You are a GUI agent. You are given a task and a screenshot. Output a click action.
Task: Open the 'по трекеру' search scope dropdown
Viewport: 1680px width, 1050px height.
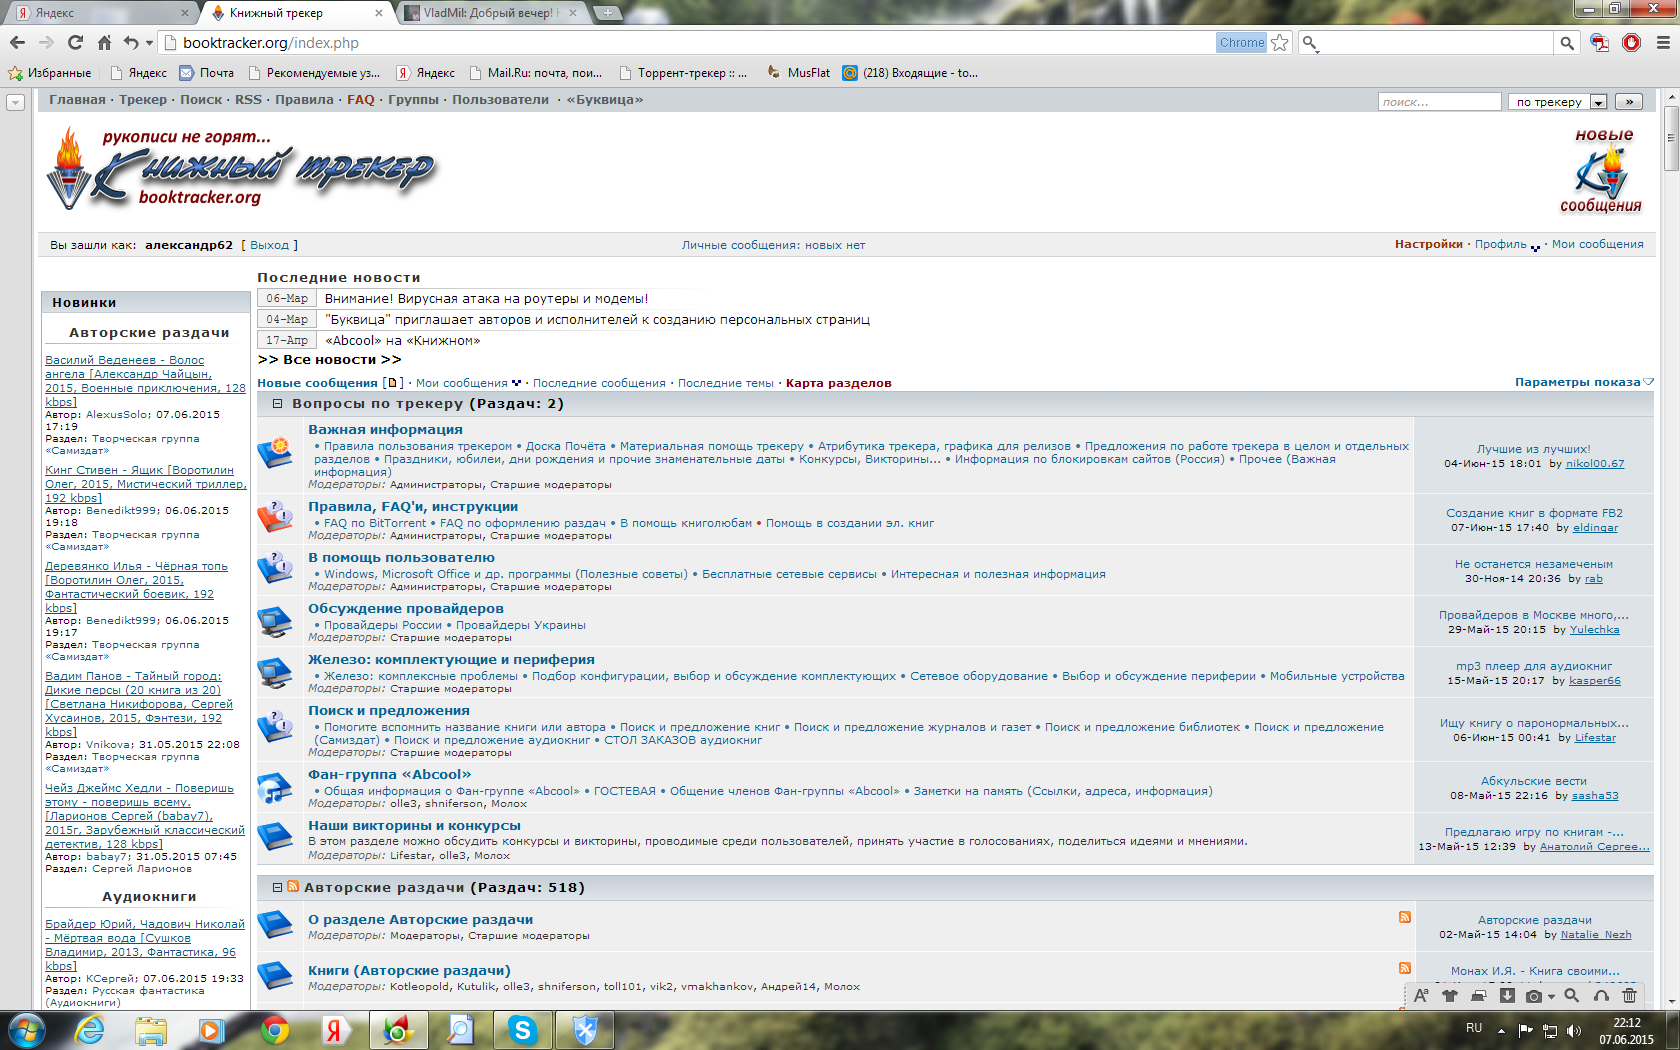coord(1598,102)
